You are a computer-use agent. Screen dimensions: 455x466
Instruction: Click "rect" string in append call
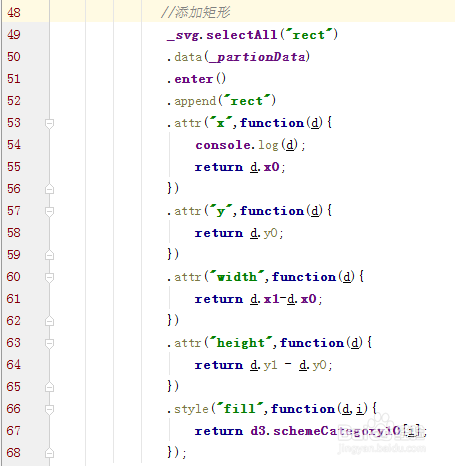(x=247, y=100)
